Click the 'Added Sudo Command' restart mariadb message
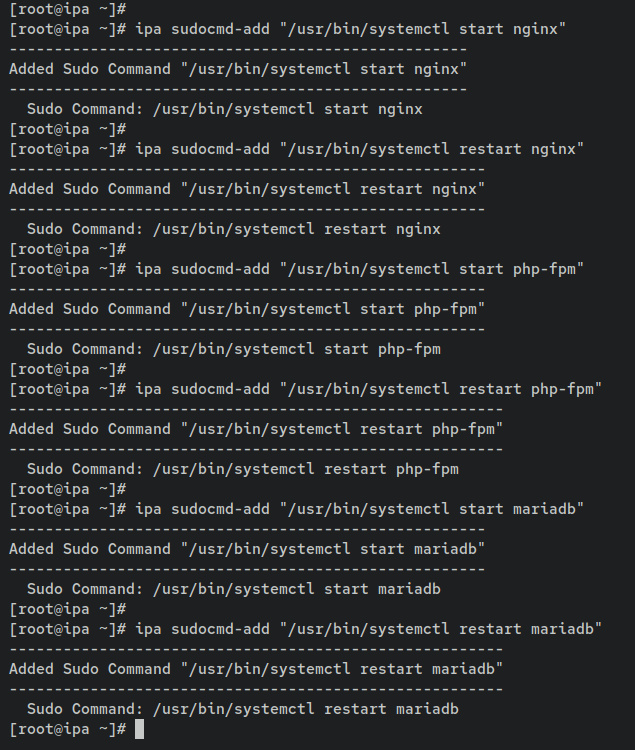 256,669
